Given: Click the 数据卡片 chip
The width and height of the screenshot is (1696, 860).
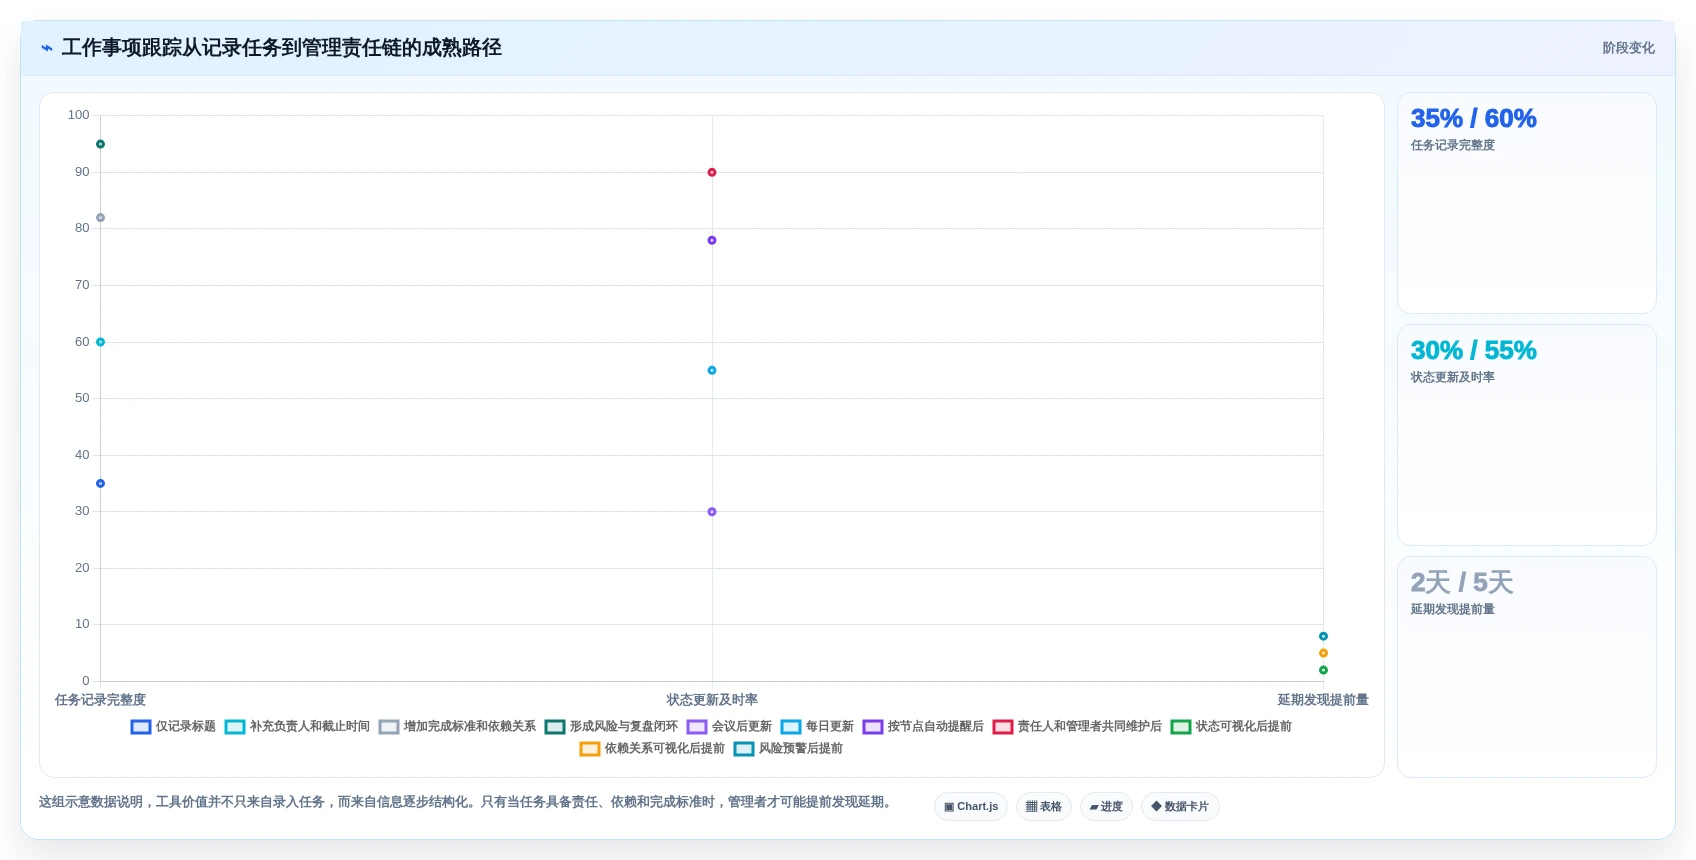Looking at the screenshot, I should pos(1180,807).
